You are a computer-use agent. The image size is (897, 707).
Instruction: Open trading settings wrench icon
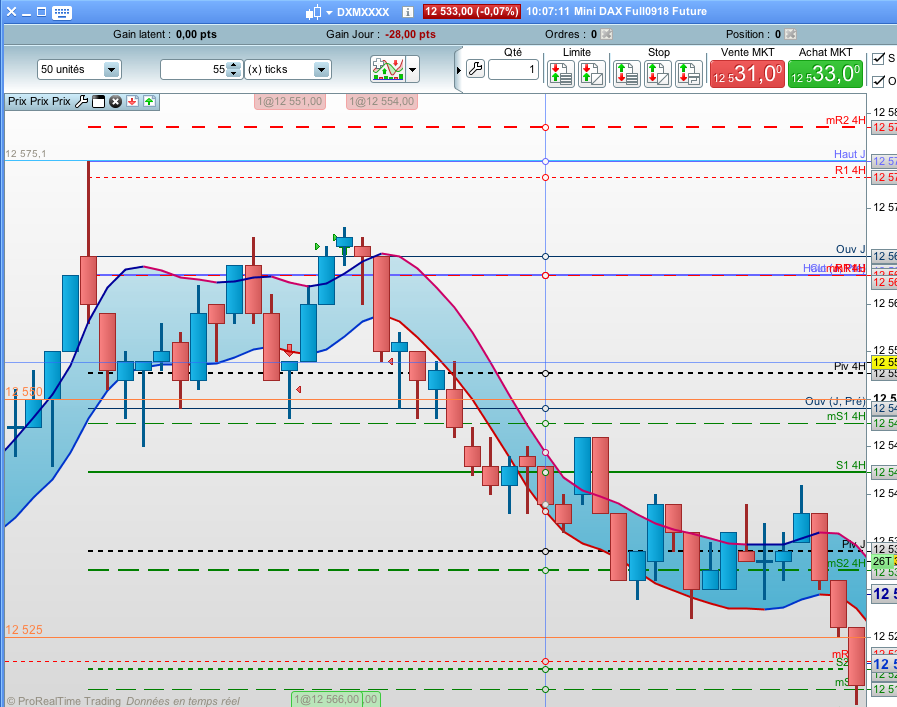click(475, 69)
